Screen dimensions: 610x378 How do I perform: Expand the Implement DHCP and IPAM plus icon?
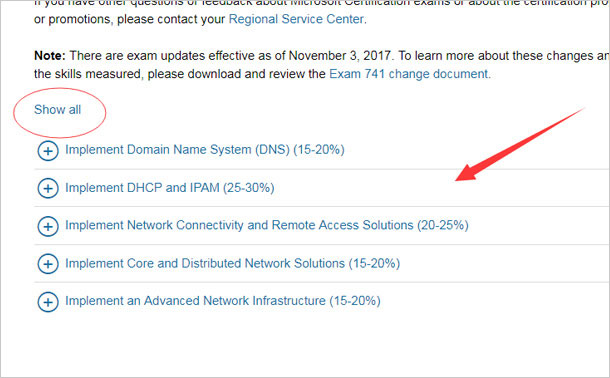pyautogui.click(x=48, y=188)
